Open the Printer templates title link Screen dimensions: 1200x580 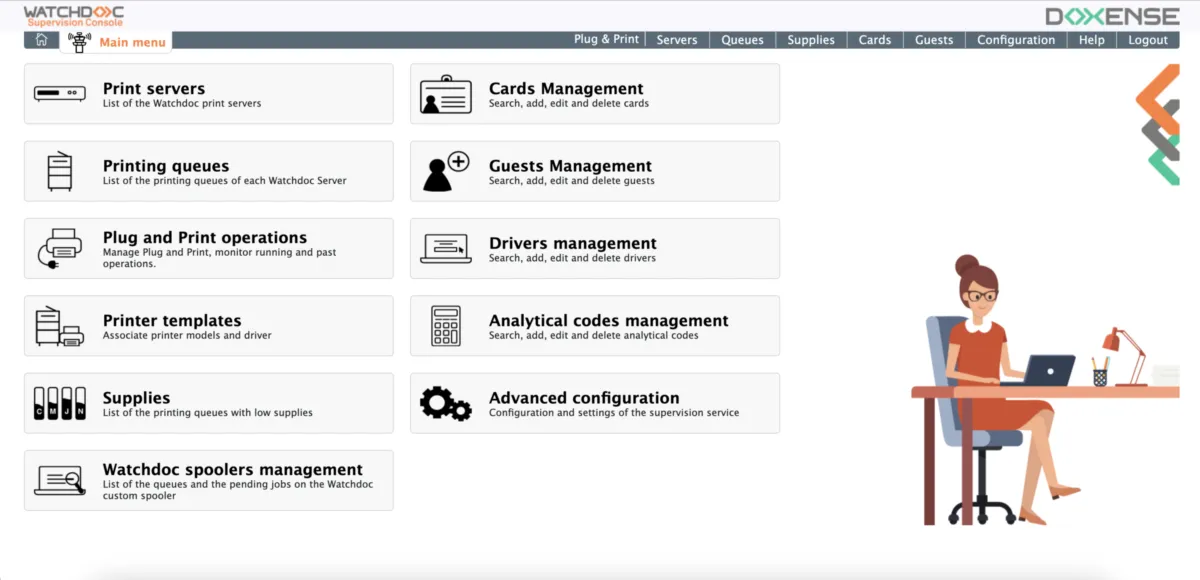tap(172, 320)
